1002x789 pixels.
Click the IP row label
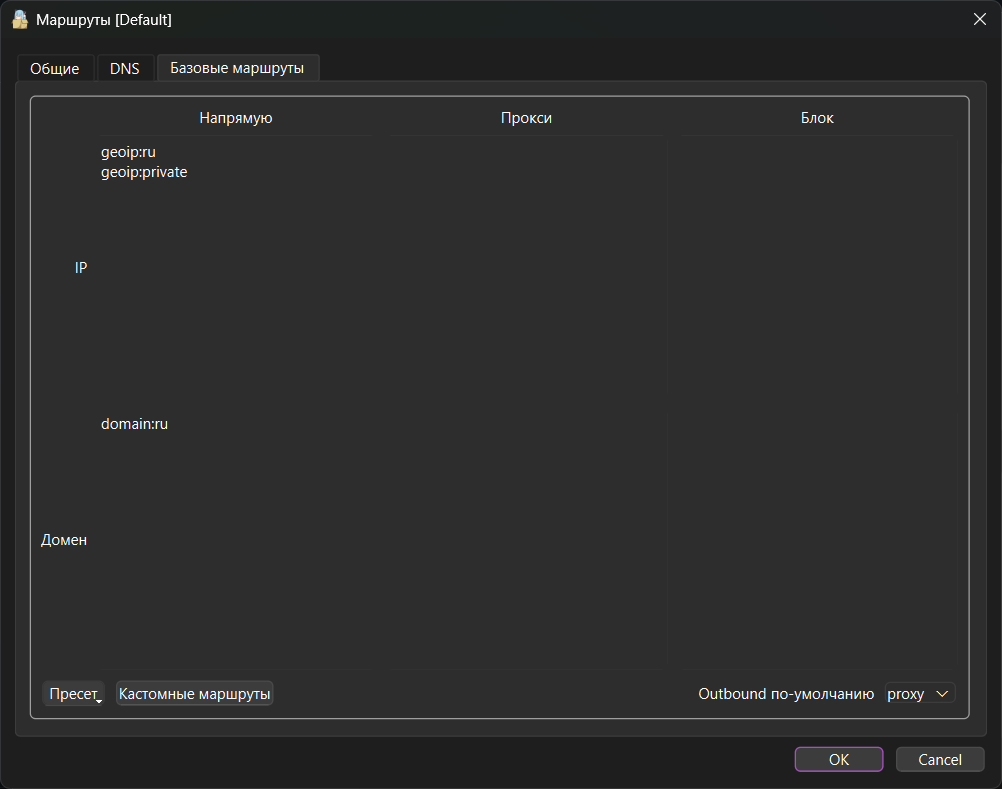tap(81, 268)
